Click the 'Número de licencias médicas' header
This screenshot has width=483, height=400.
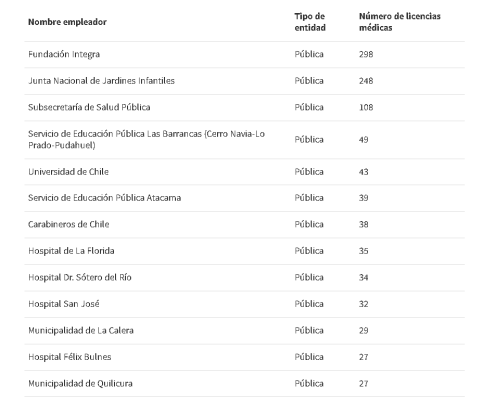(400, 22)
